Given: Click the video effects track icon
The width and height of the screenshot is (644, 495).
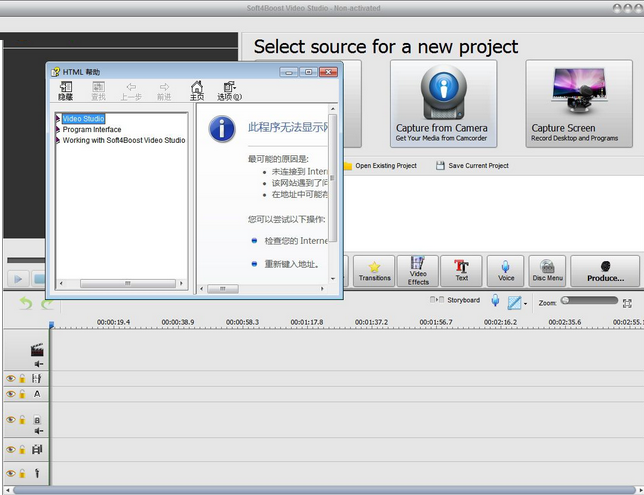Looking at the screenshot, I should point(37,378).
